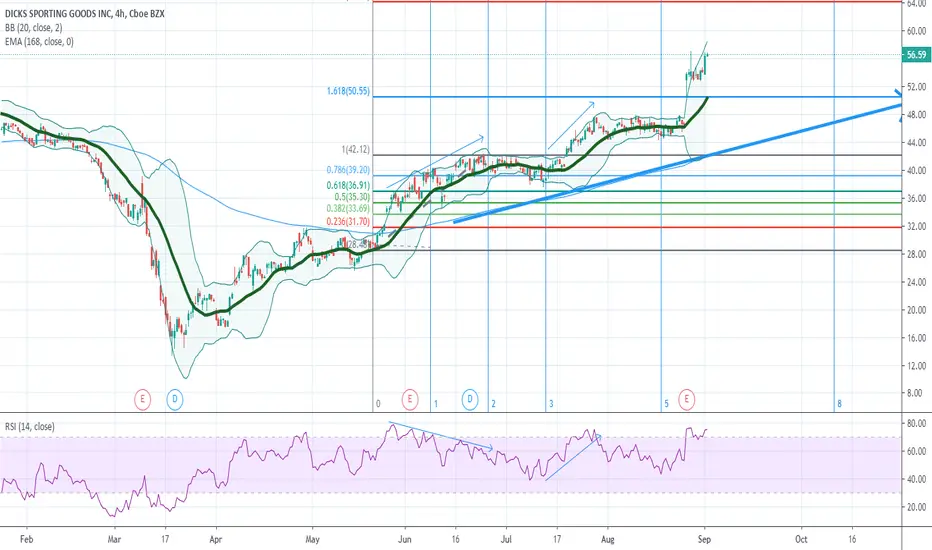Click the red earnings marker in March
This screenshot has height=550, width=932.
click(x=142, y=399)
